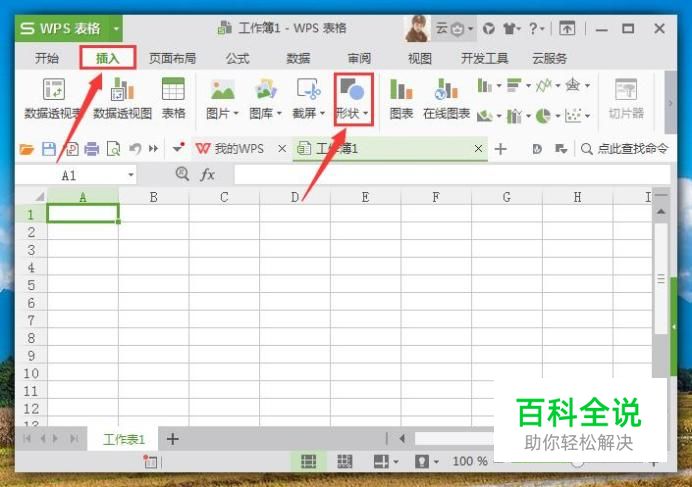Select column E header
The image size is (692, 487).
(365, 197)
